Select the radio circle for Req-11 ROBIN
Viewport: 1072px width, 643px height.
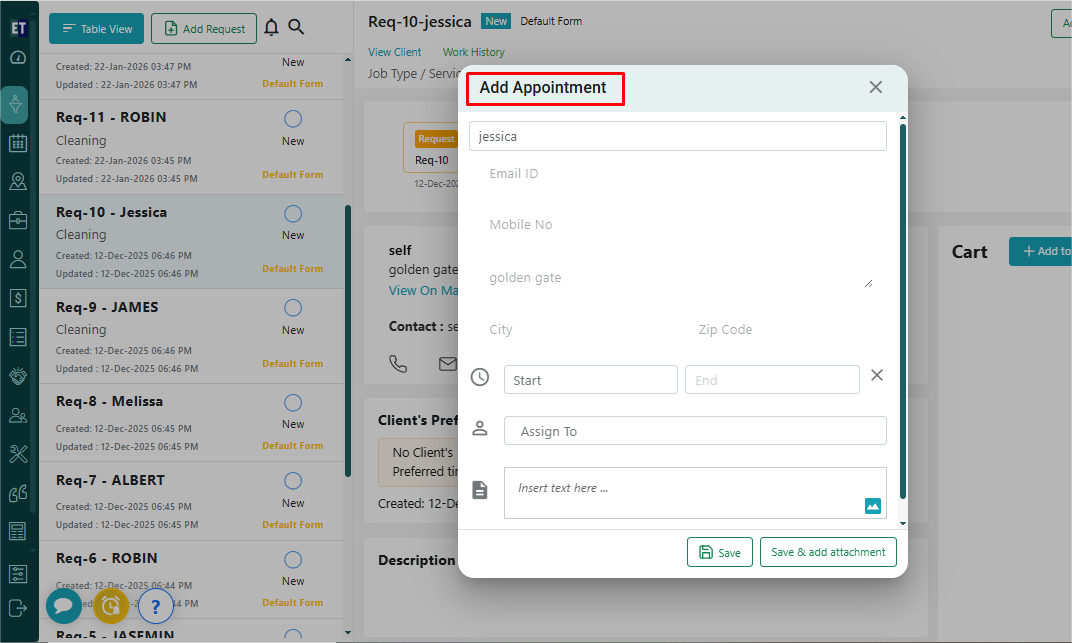(293, 119)
